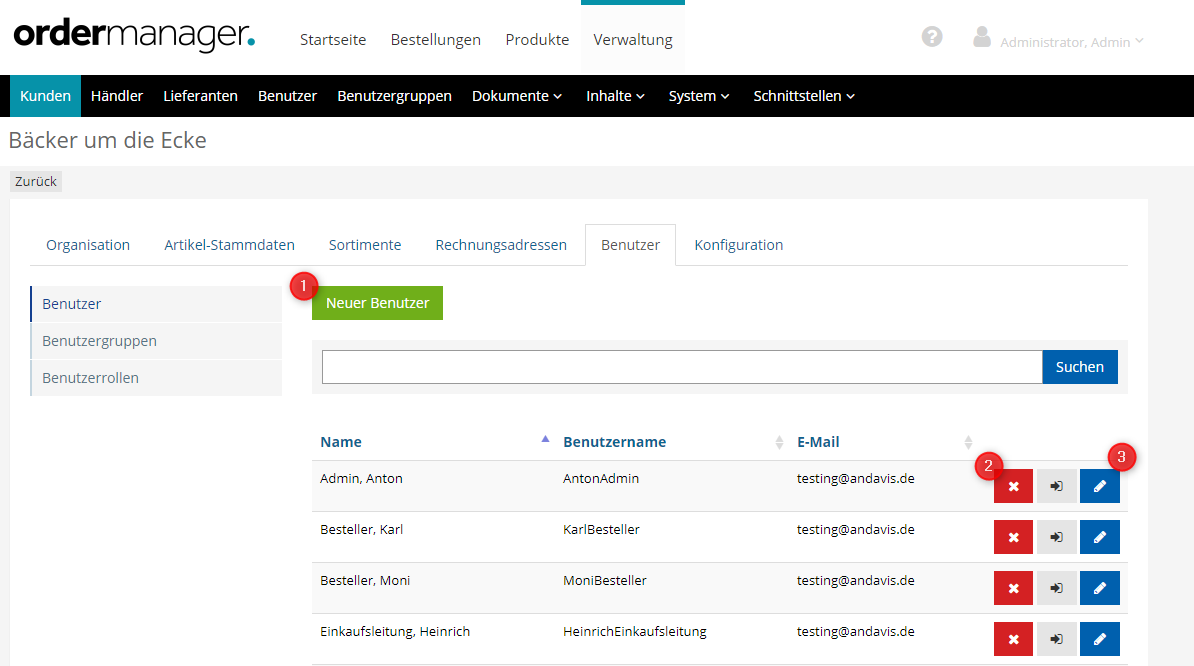Screen dimensions: 1194x666
Task: Sort the table by E-Mail column
Action: pyautogui.click(x=818, y=442)
